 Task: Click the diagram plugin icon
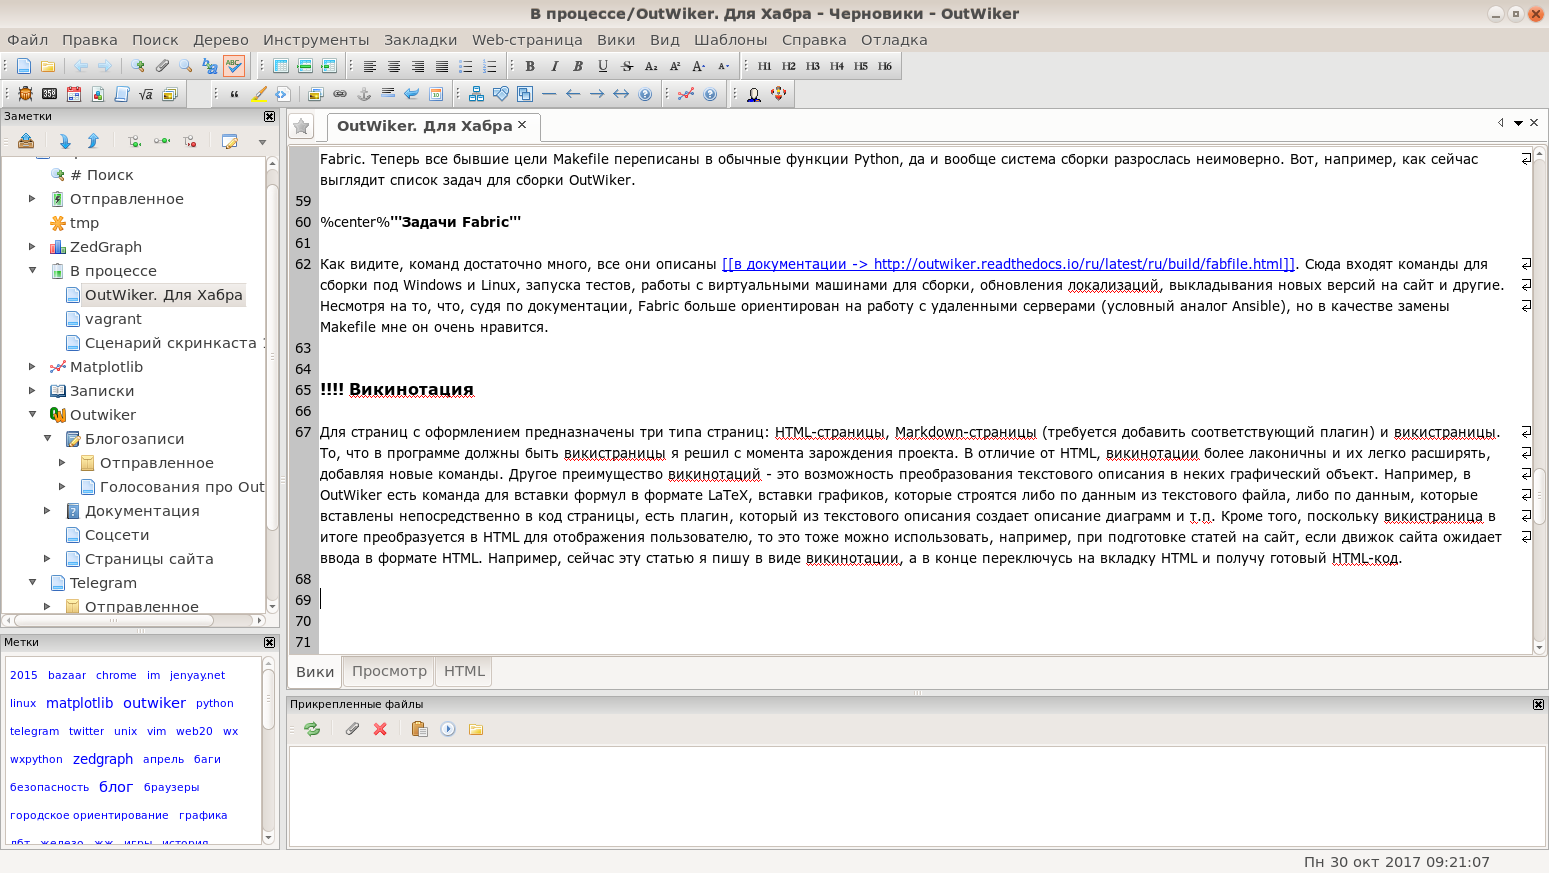(x=476, y=94)
